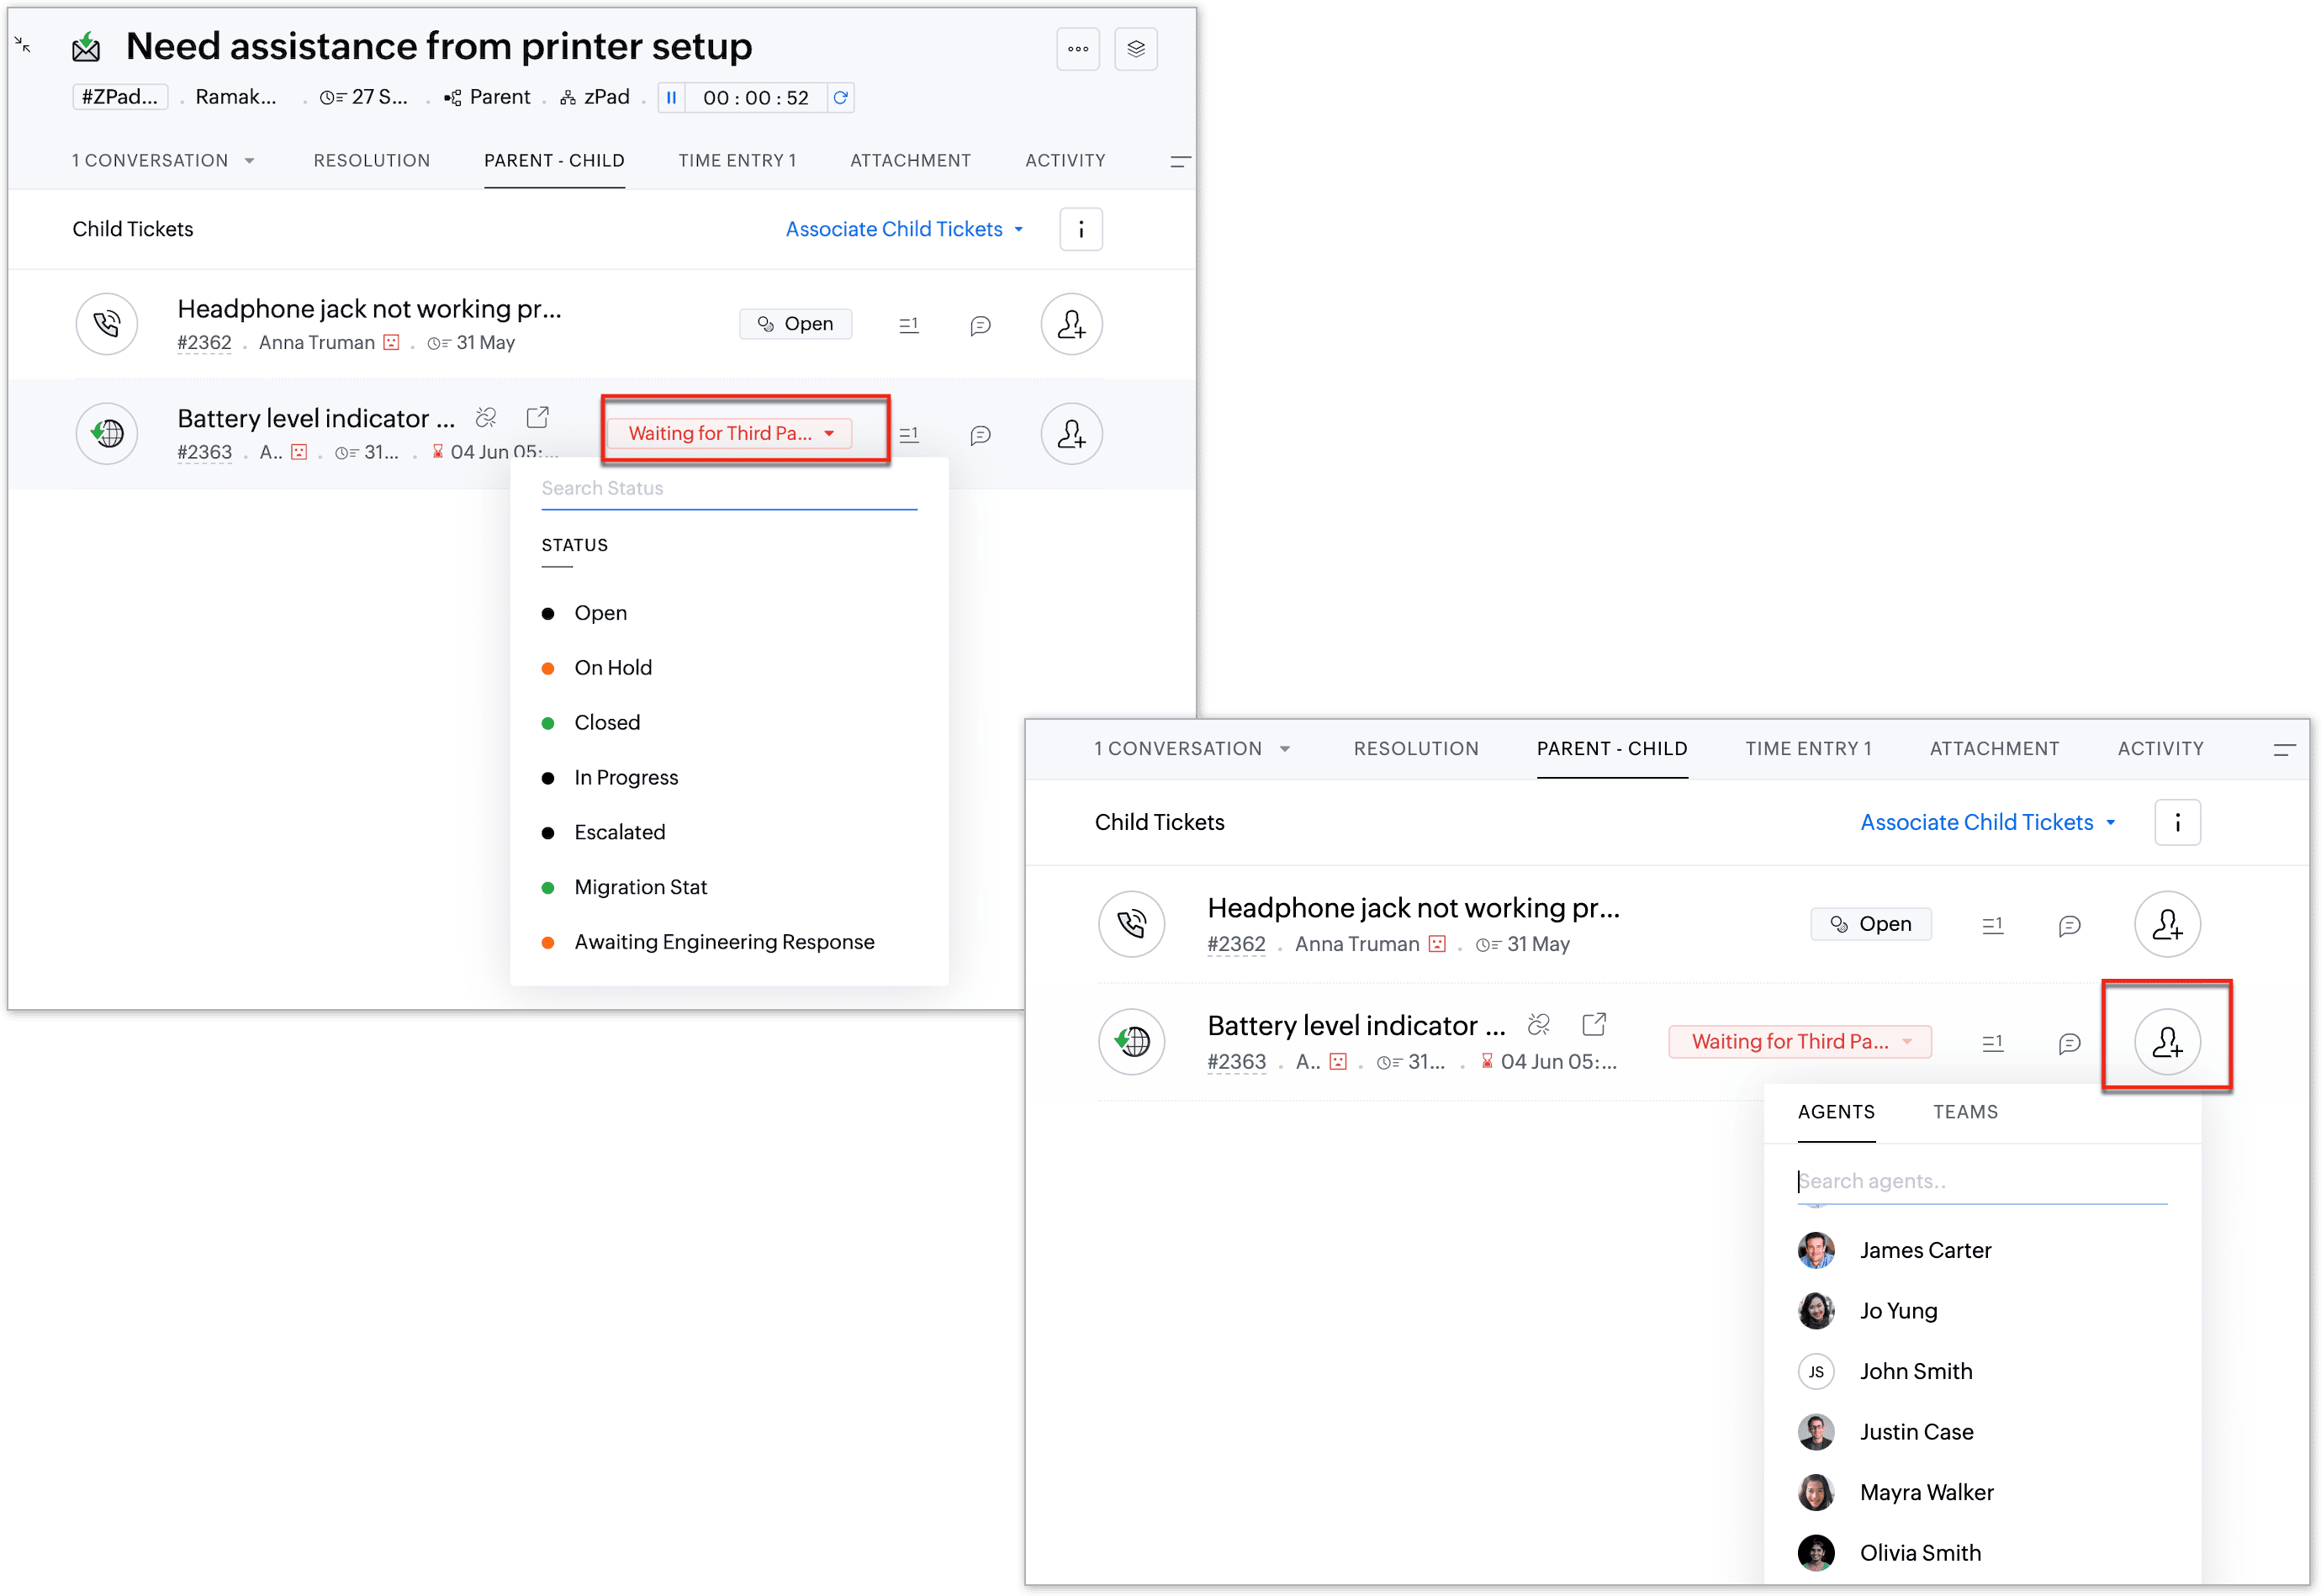Collapse the ticket view with shrink icon
The image size is (2321, 1596).
tap(23, 45)
